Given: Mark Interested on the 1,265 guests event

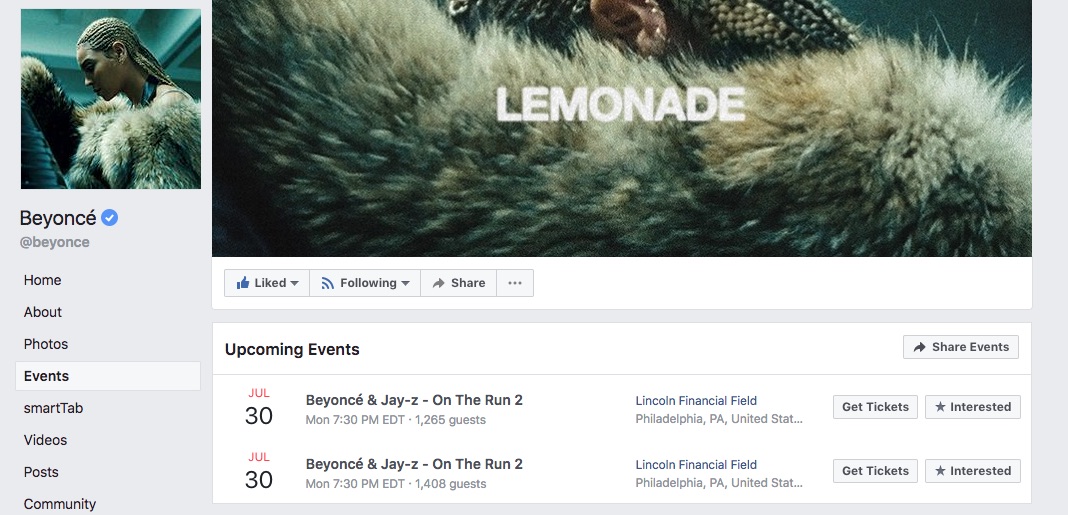Looking at the screenshot, I should coord(972,407).
